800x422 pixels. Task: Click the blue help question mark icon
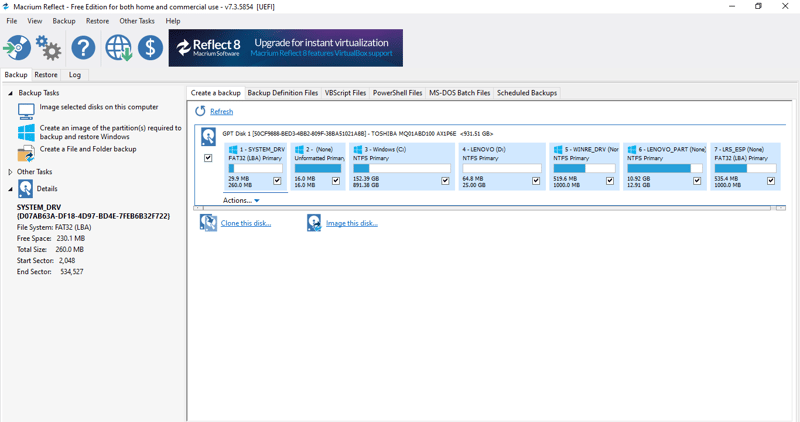click(83, 47)
